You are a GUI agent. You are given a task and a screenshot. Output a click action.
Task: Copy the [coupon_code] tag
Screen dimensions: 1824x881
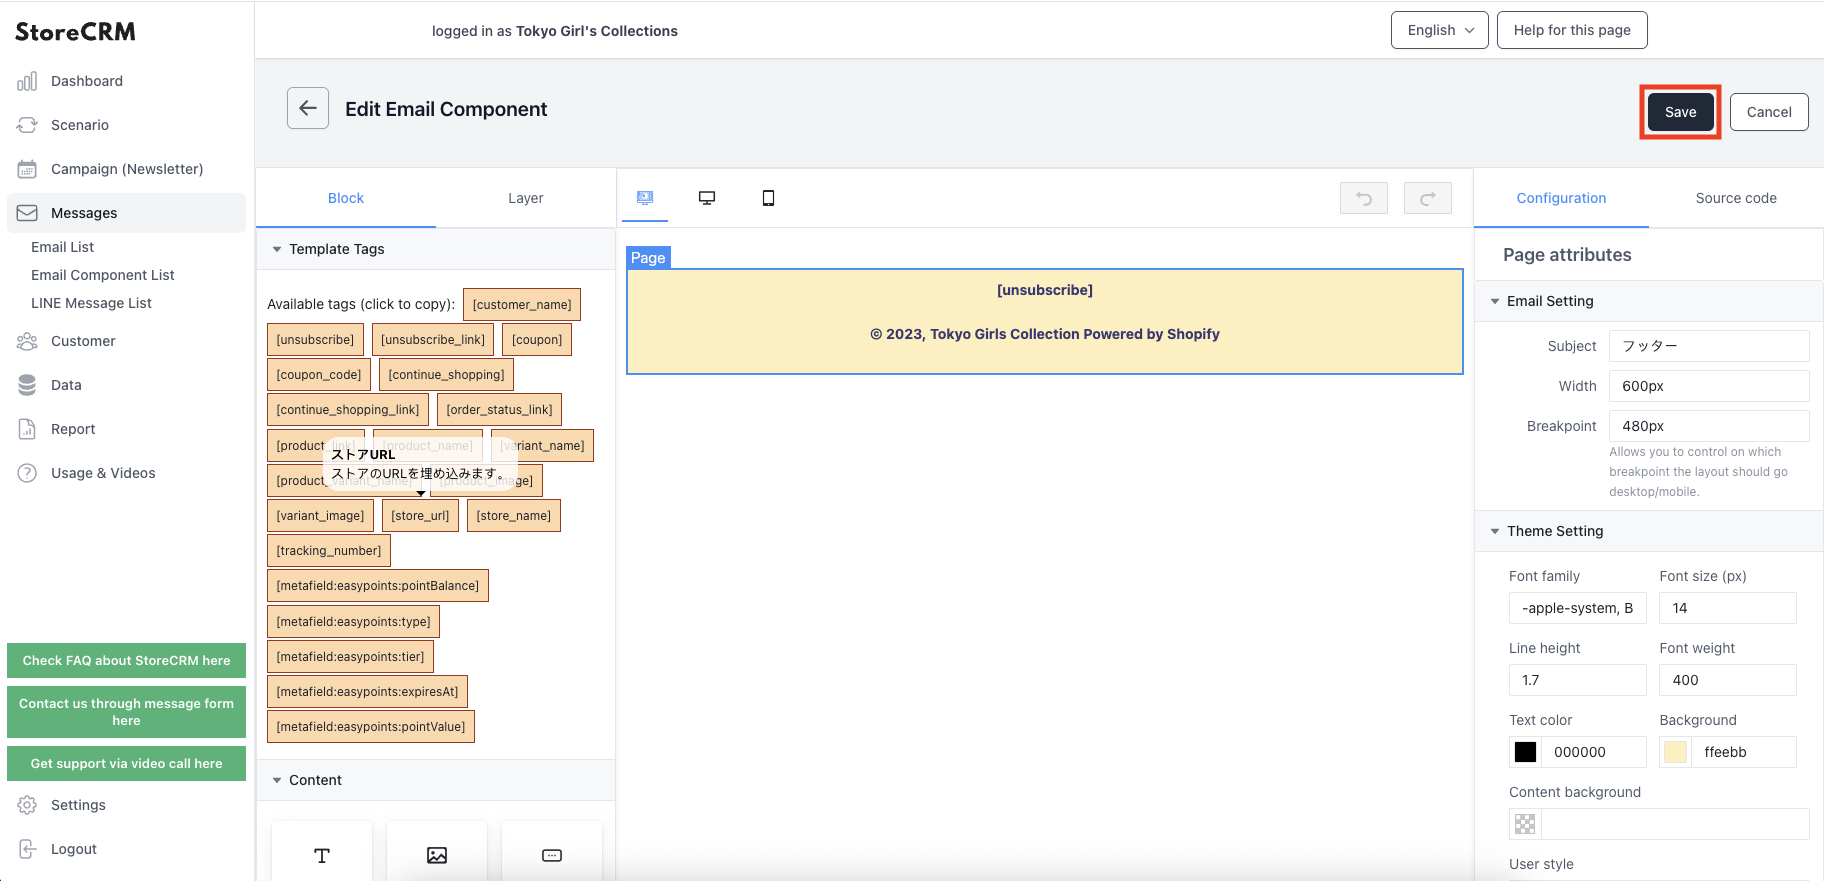pyautogui.click(x=319, y=375)
